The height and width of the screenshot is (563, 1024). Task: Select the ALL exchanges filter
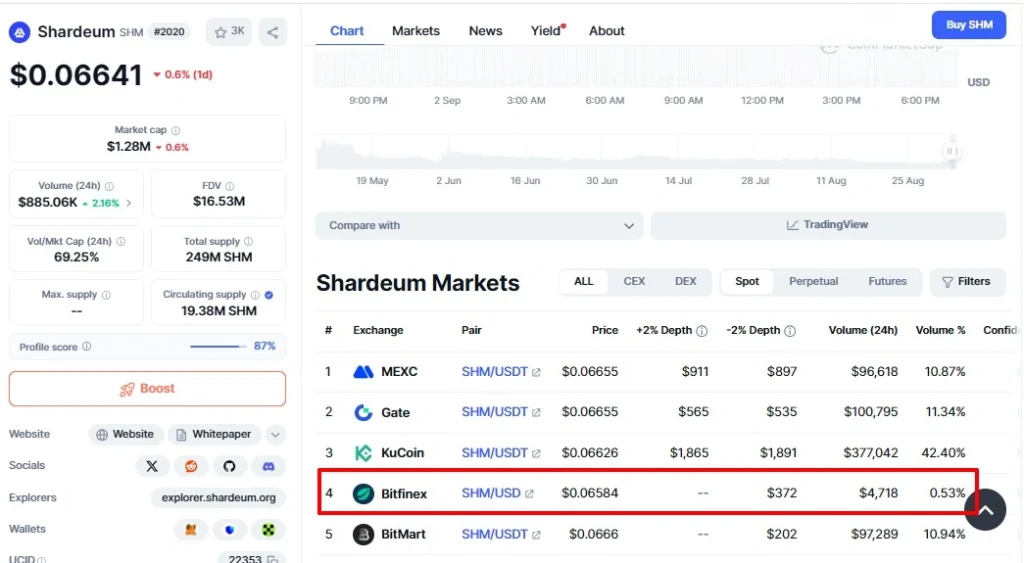tap(584, 282)
